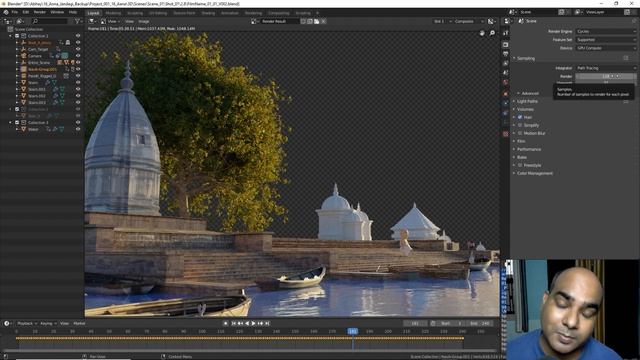The width and height of the screenshot is (640, 360).
Task: Open the Scene properties tab
Action: (506, 73)
